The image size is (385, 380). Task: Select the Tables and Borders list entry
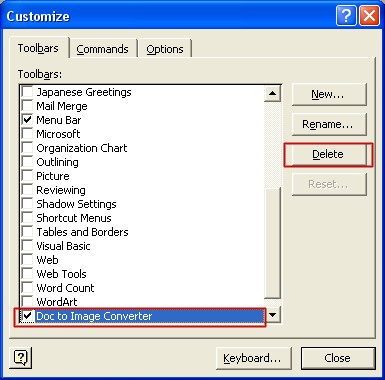coord(82,232)
